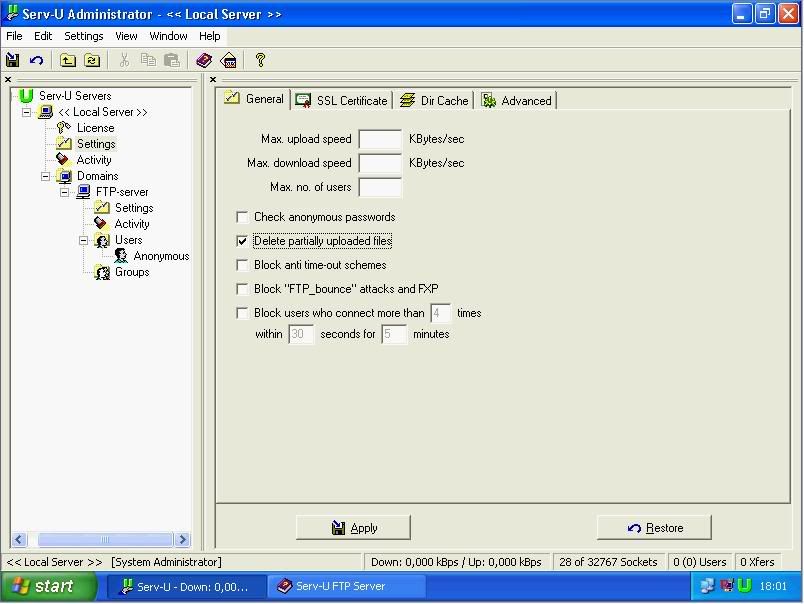Image resolution: width=804 pixels, height=604 pixels.
Task: Switch to the SSL Certificate tab
Action: [x=342, y=100]
